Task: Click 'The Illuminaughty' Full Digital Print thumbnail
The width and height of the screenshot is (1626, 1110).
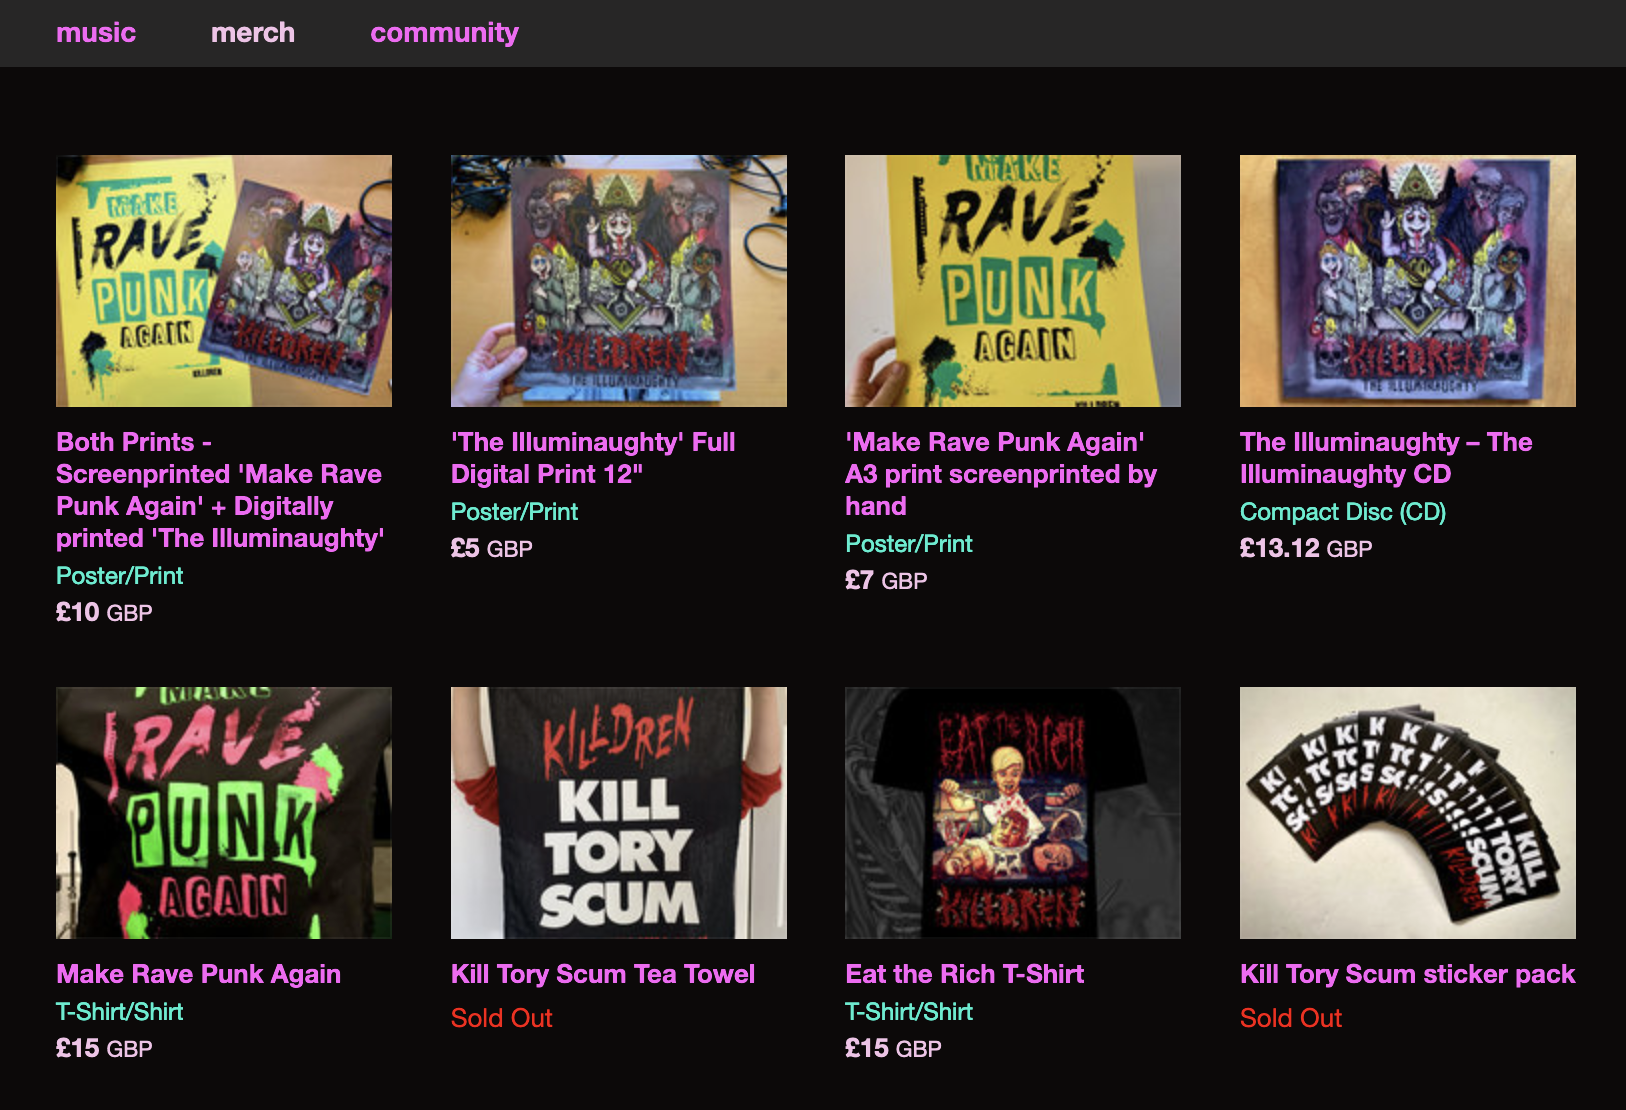Action: (618, 281)
